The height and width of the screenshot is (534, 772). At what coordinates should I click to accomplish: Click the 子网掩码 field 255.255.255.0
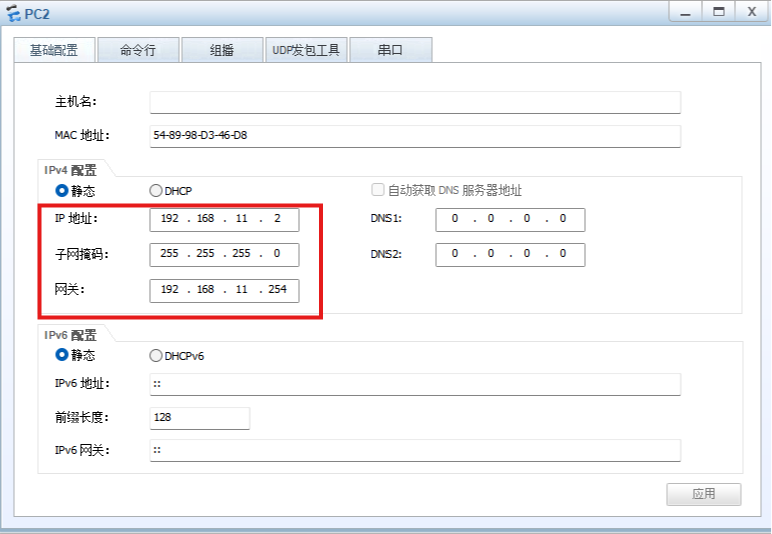224,254
